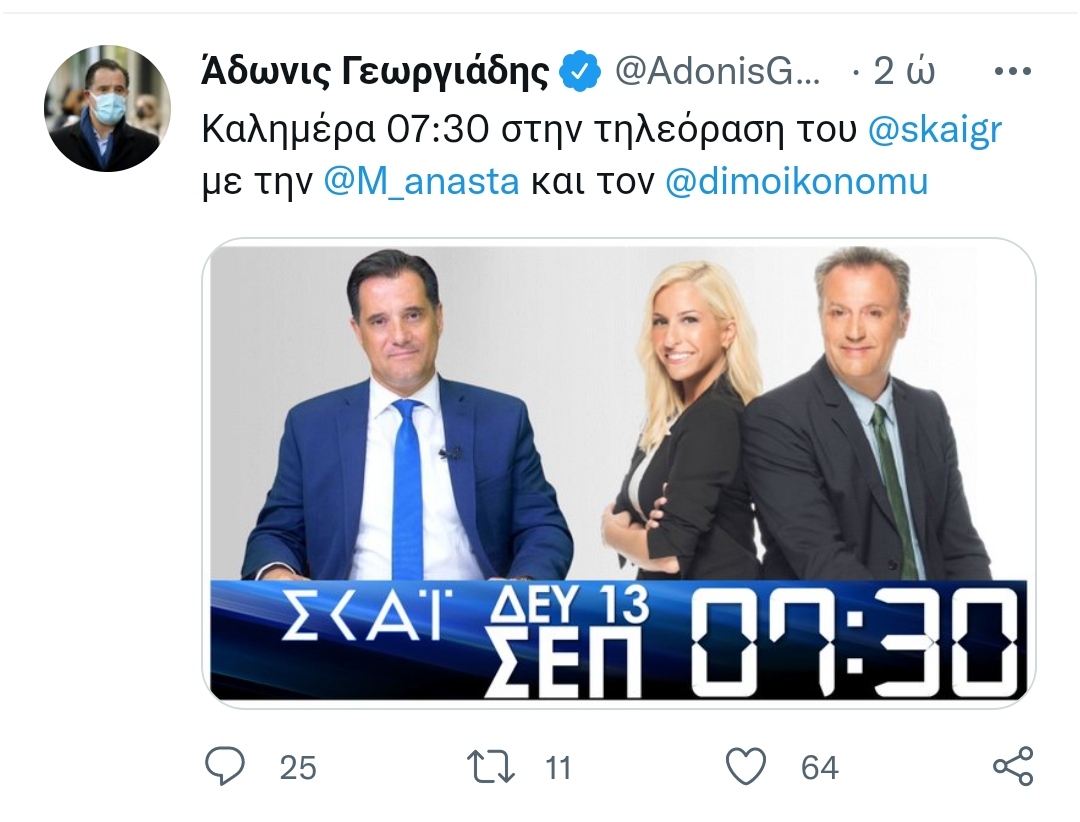Image resolution: width=1080 pixels, height=822 pixels.
Task: Visit the @dimoikonomu mention
Action: pyautogui.click(x=796, y=182)
